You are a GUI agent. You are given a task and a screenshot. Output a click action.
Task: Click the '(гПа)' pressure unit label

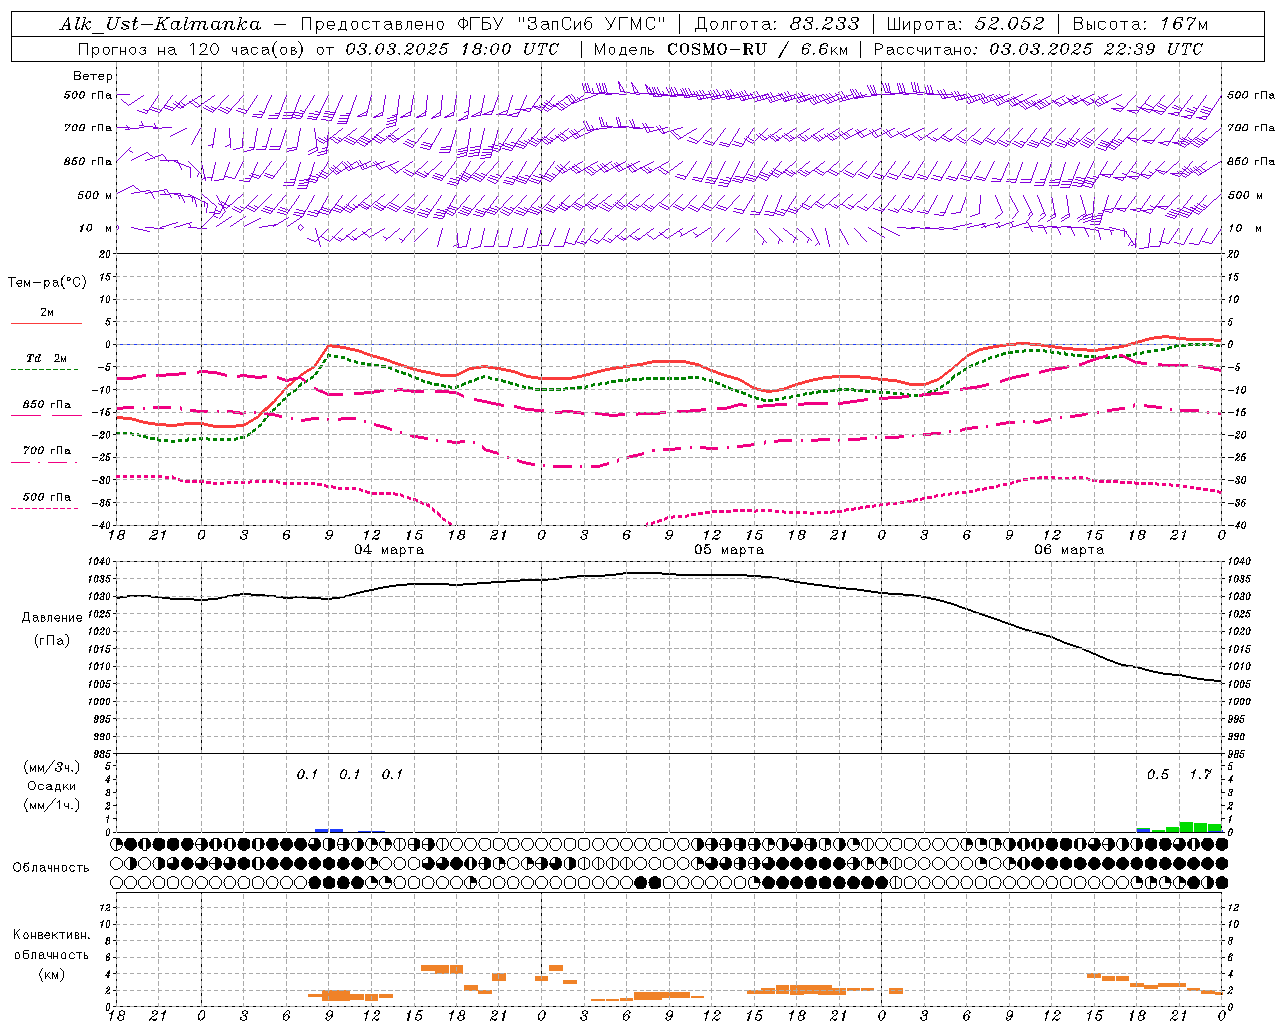pyautogui.click(x=52, y=640)
